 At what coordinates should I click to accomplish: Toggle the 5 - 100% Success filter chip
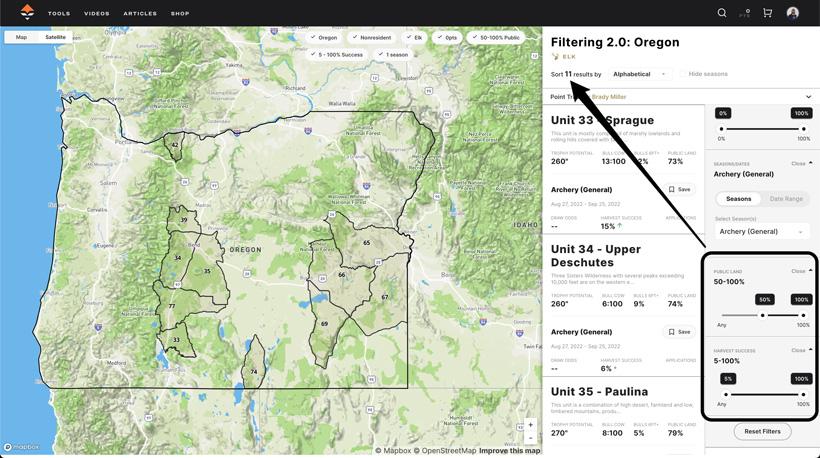pos(336,54)
